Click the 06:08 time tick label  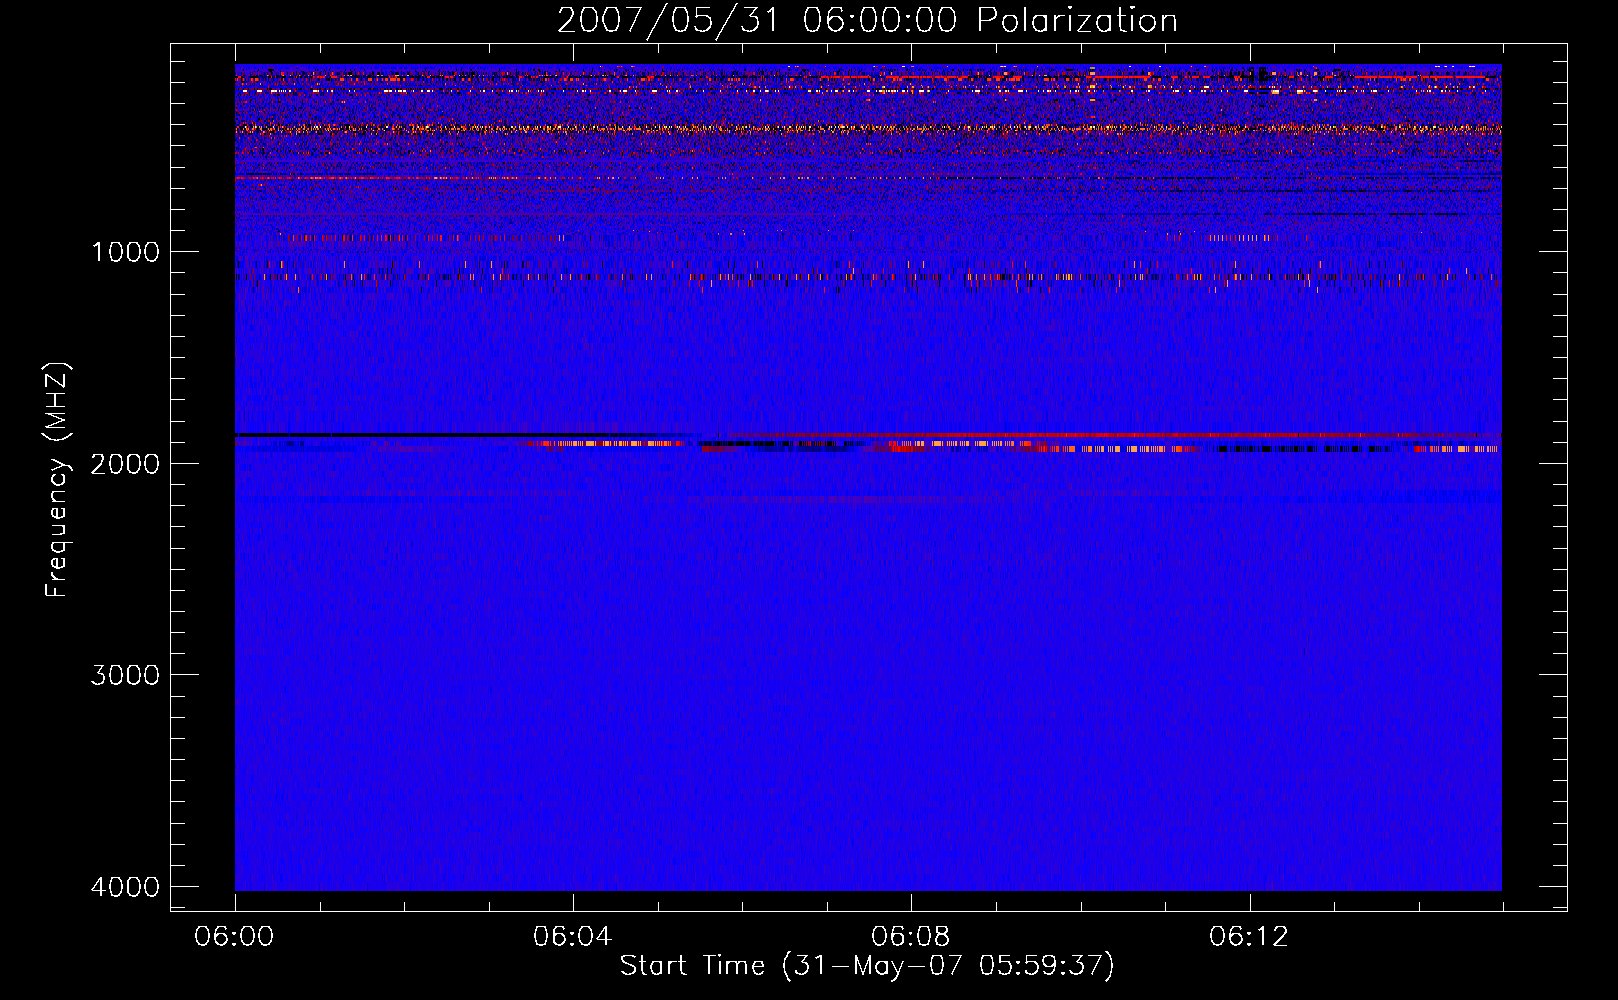pos(911,937)
